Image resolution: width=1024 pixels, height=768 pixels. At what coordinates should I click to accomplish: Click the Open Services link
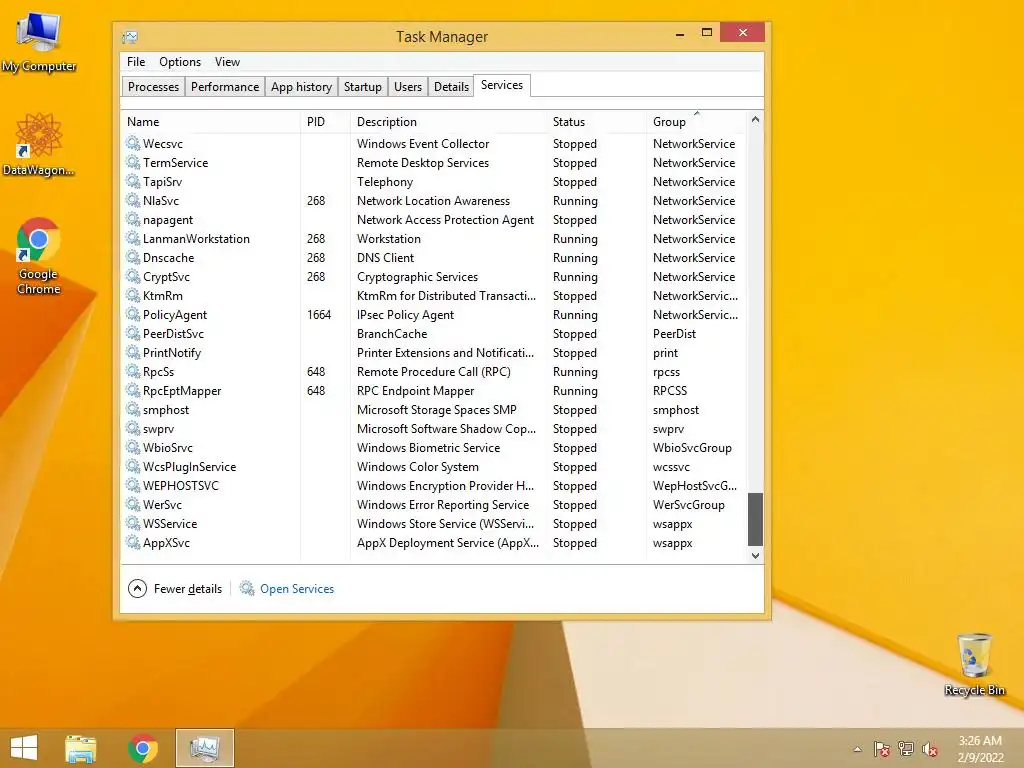coord(297,588)
